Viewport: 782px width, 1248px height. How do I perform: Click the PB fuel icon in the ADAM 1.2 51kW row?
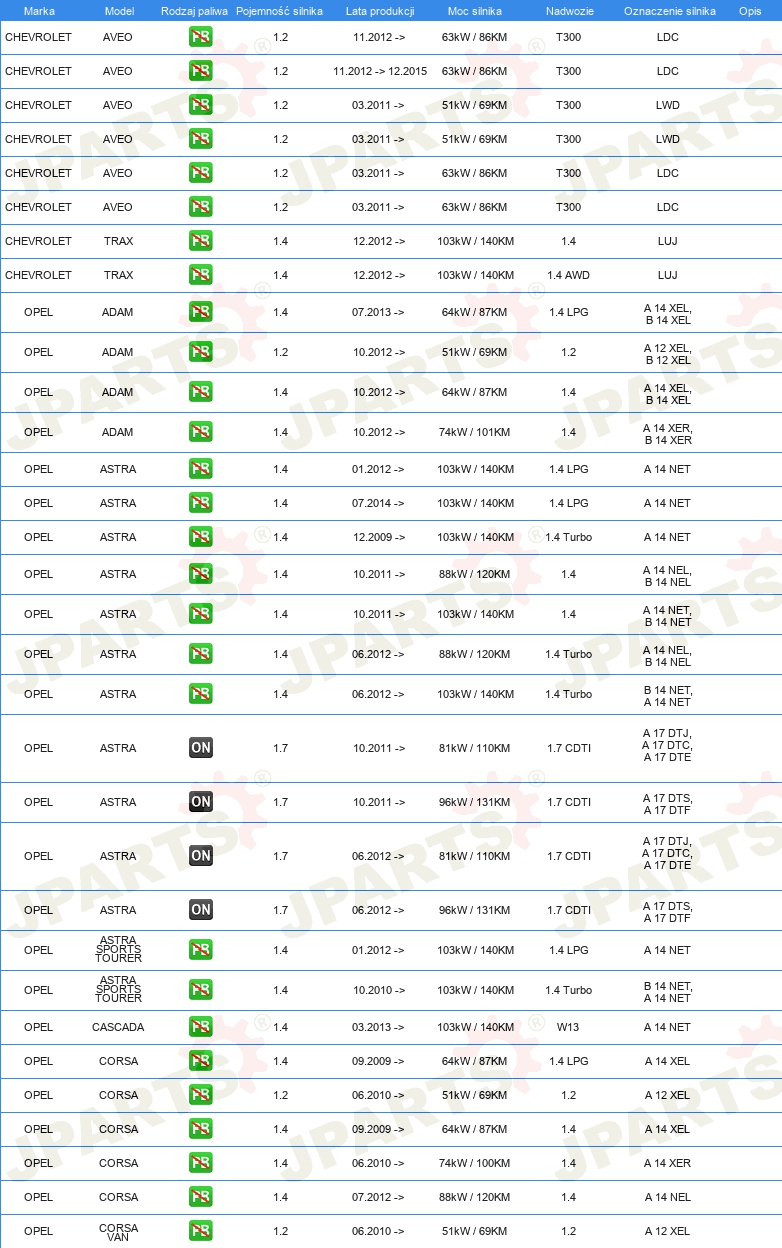[201, 351]
